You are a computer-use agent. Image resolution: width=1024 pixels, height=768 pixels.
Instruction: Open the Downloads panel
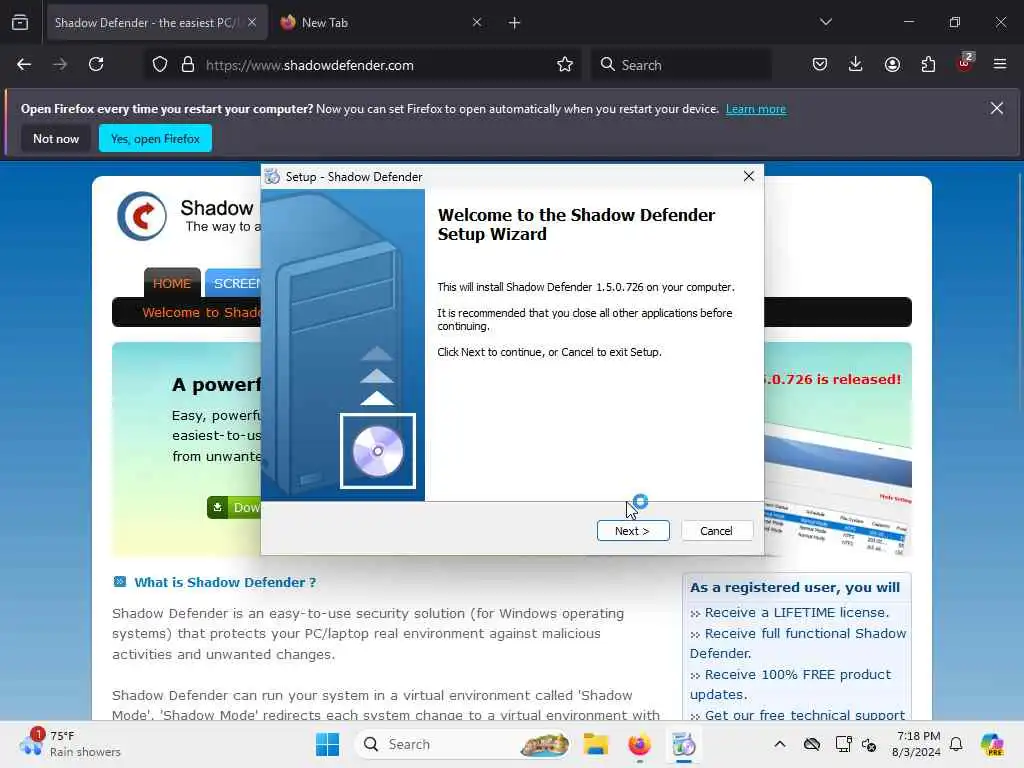[x=856, y=65]
